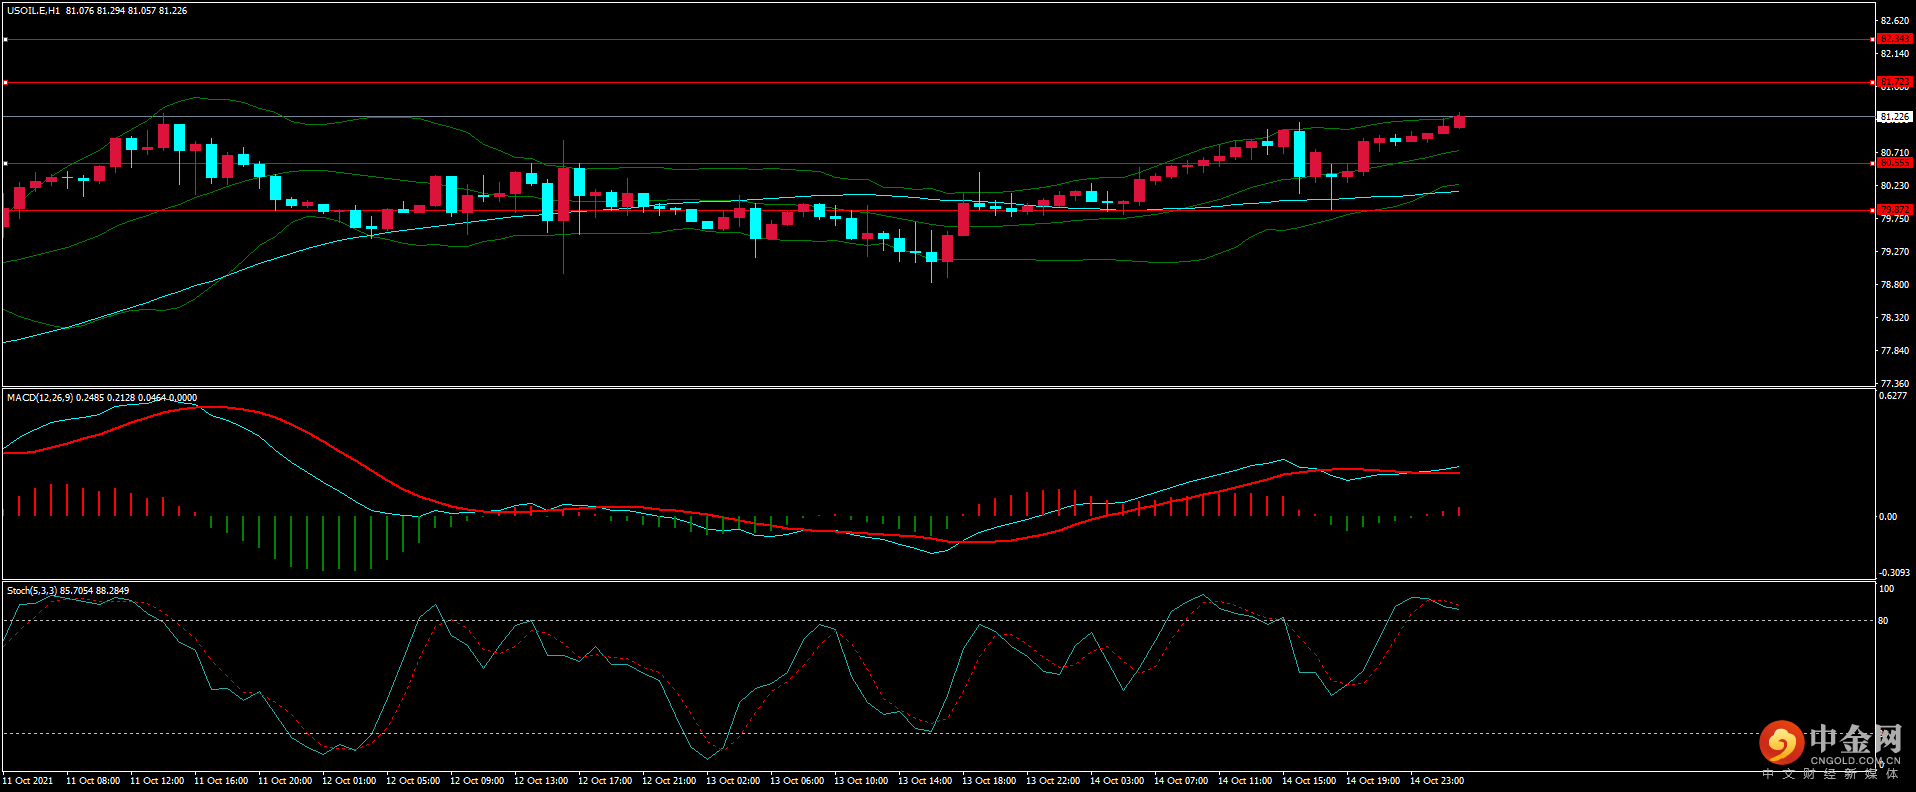The width and height of the screenshot is (1916, 792).
Task: Click the 12 Oct 05:00 time label
Action: [x=413, y=781]
